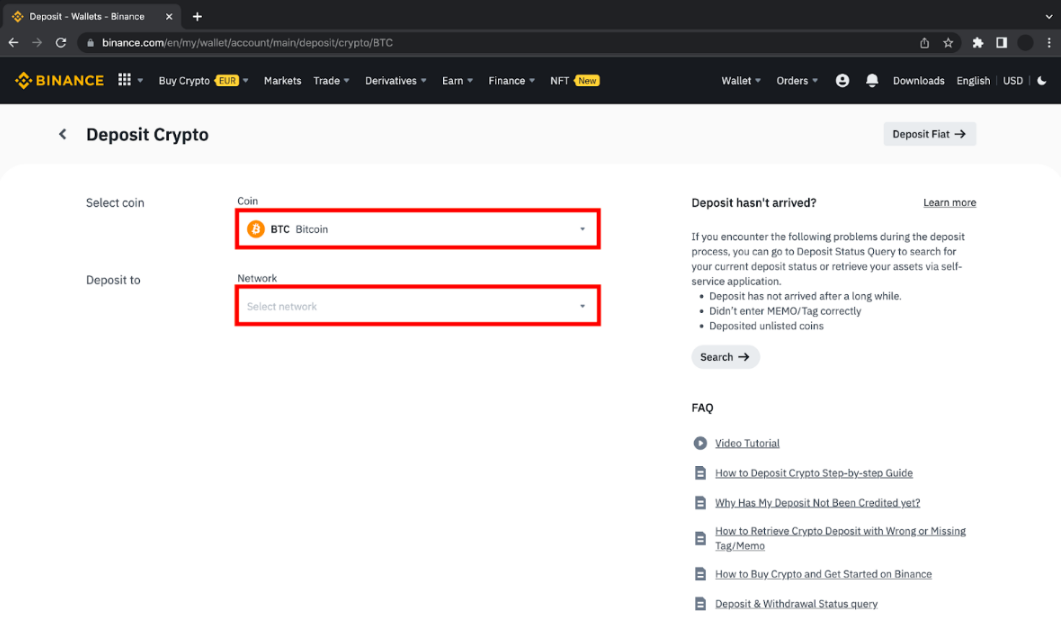Click the Video Tutorial play icon

point(700,443)
